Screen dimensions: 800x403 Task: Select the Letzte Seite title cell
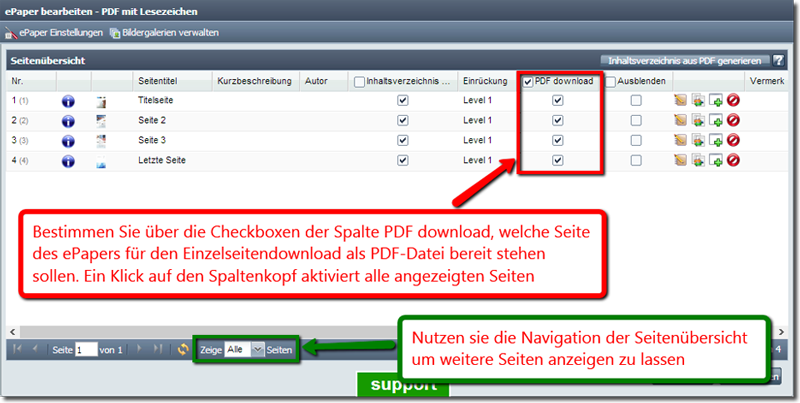[162, 160]
